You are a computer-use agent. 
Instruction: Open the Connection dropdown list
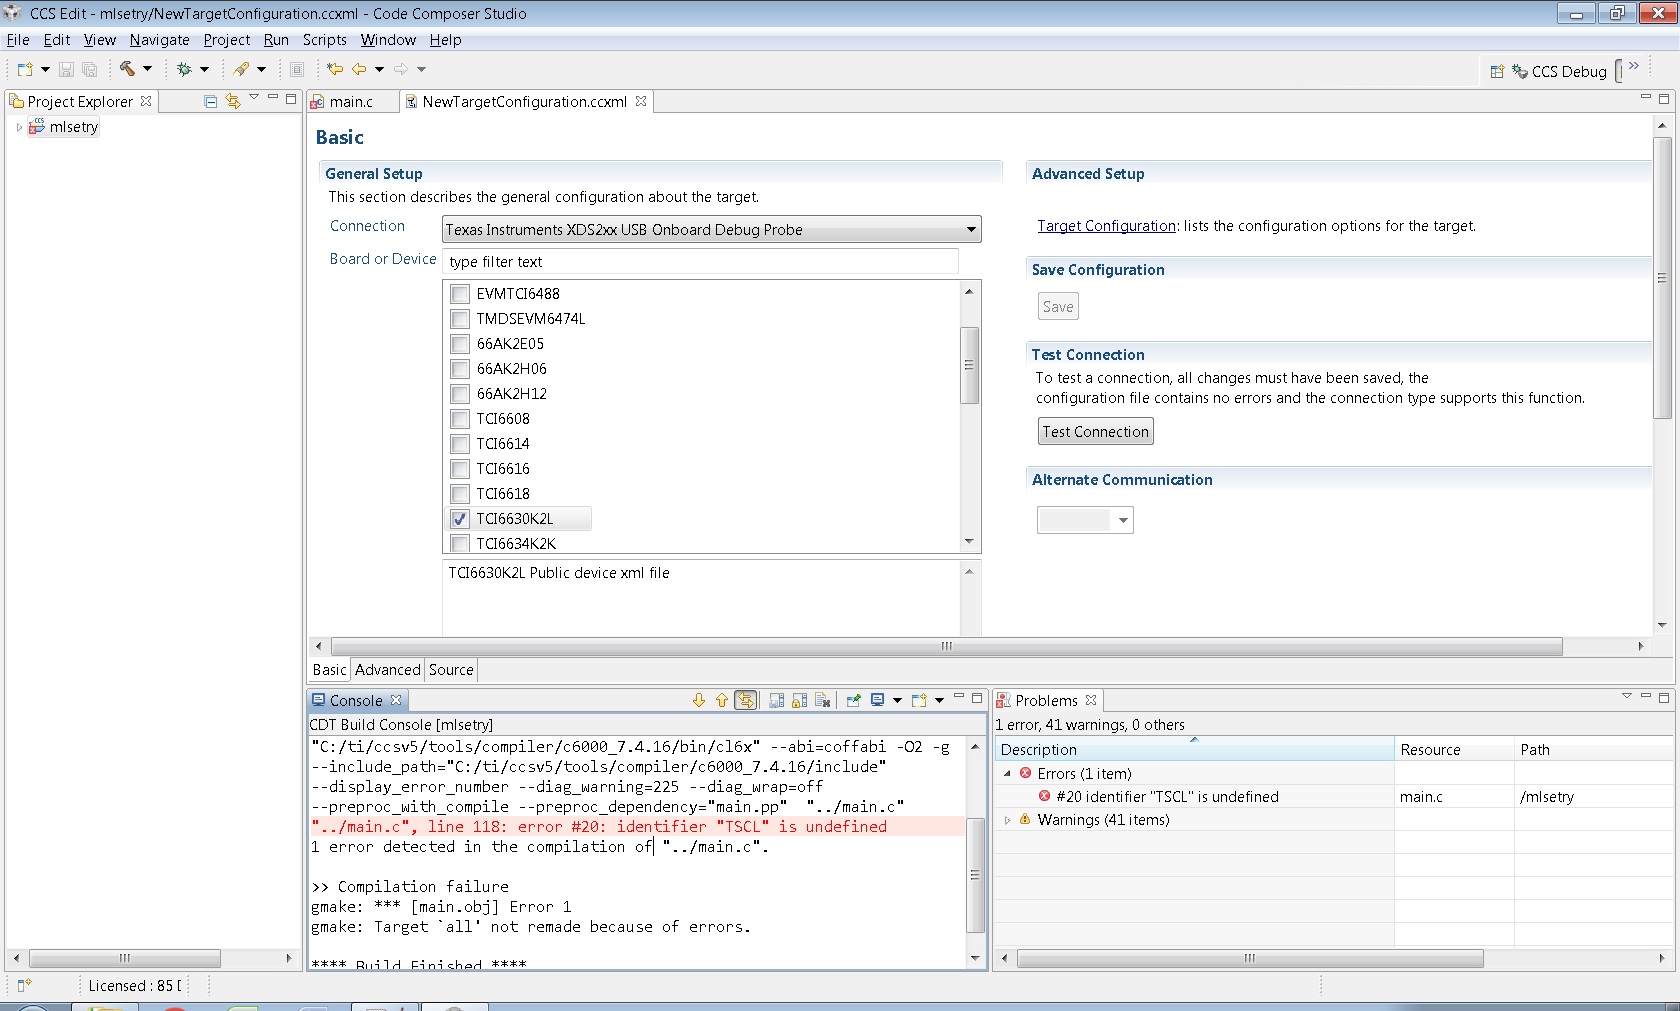click(x=969, y=230)
